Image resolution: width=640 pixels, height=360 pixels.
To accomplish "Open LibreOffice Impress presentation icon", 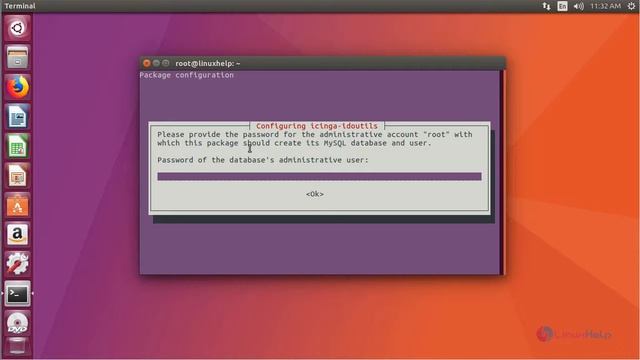I will pos(17,176).
